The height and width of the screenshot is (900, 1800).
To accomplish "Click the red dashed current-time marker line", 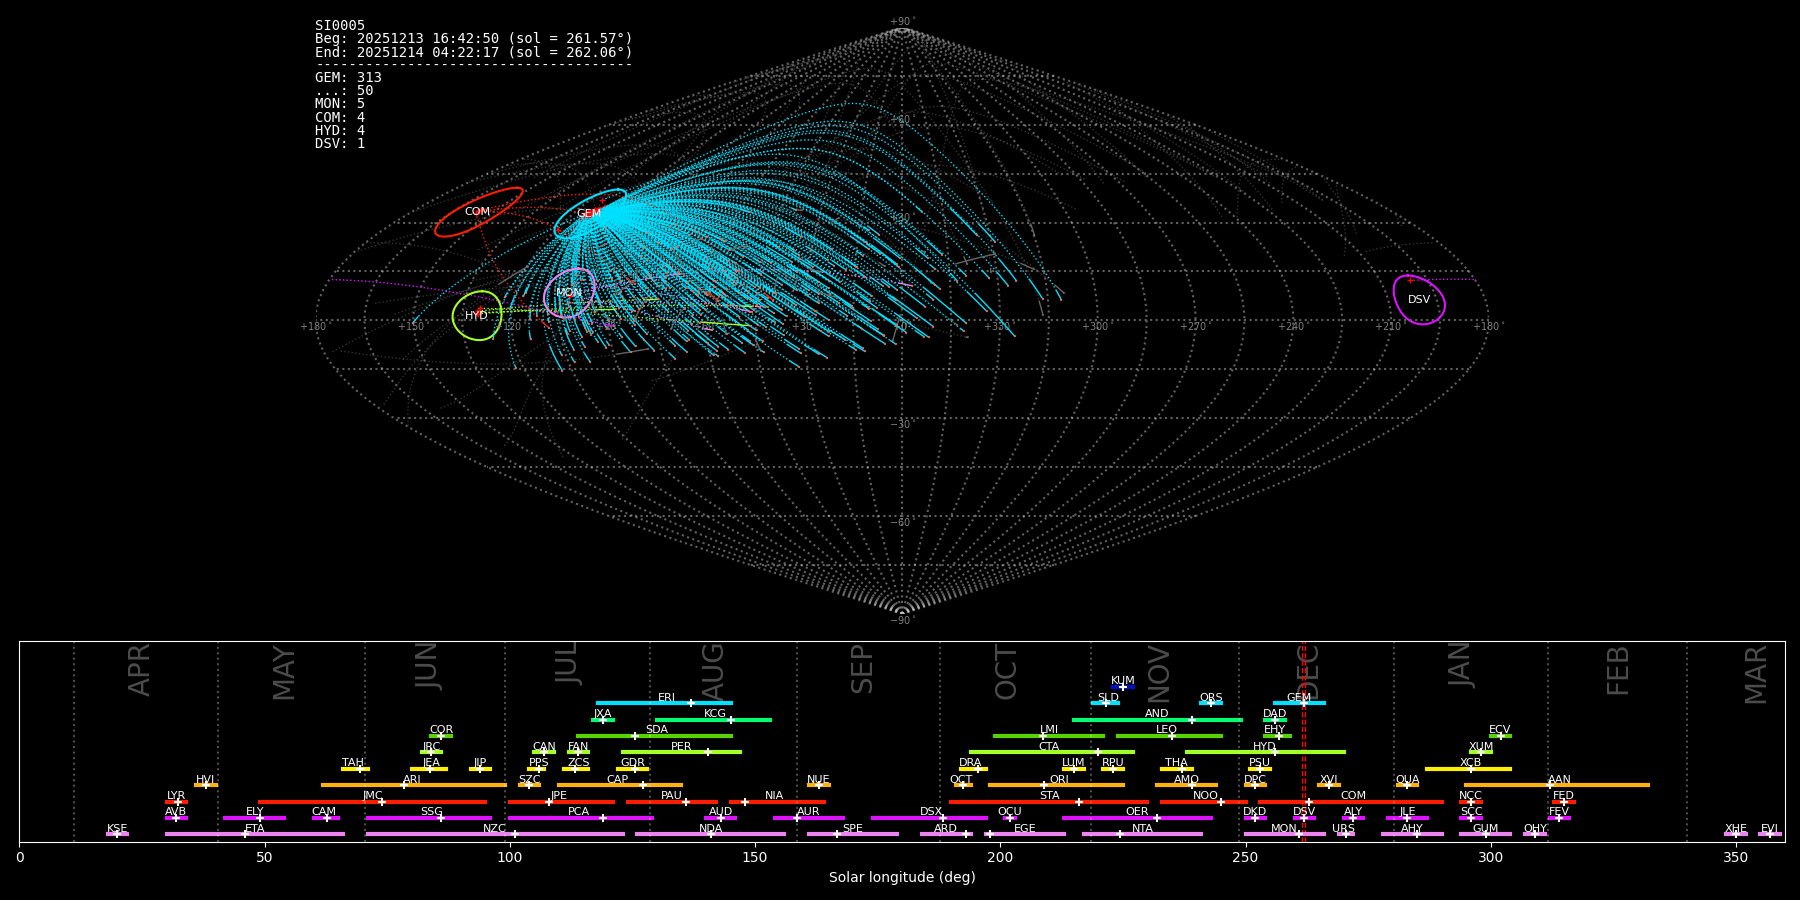I will point(1303,741).
